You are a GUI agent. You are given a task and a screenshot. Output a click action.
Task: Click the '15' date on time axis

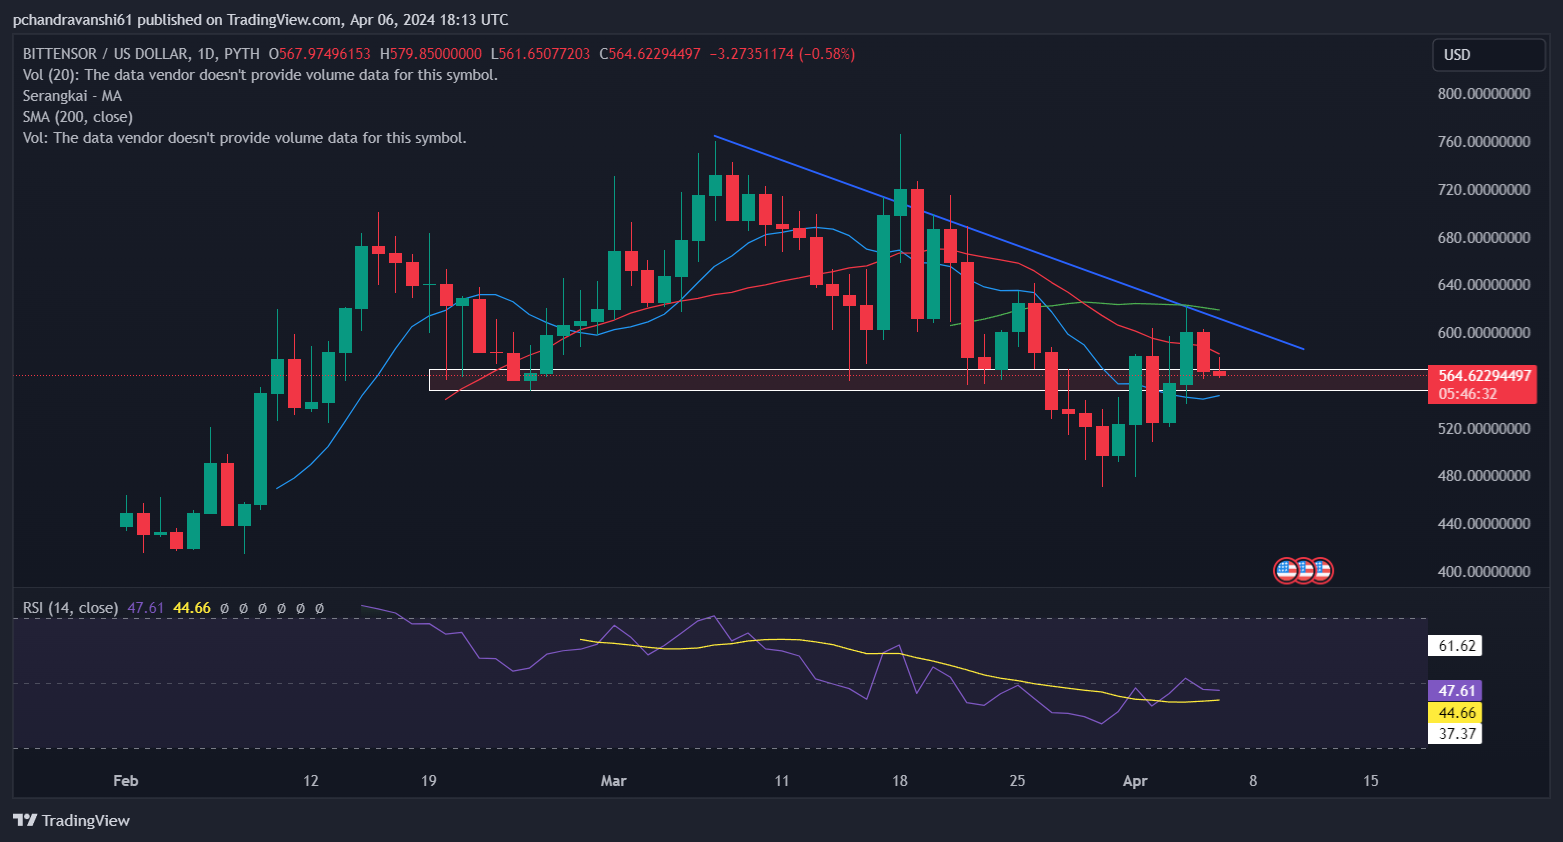click(x=1371, y=781)
